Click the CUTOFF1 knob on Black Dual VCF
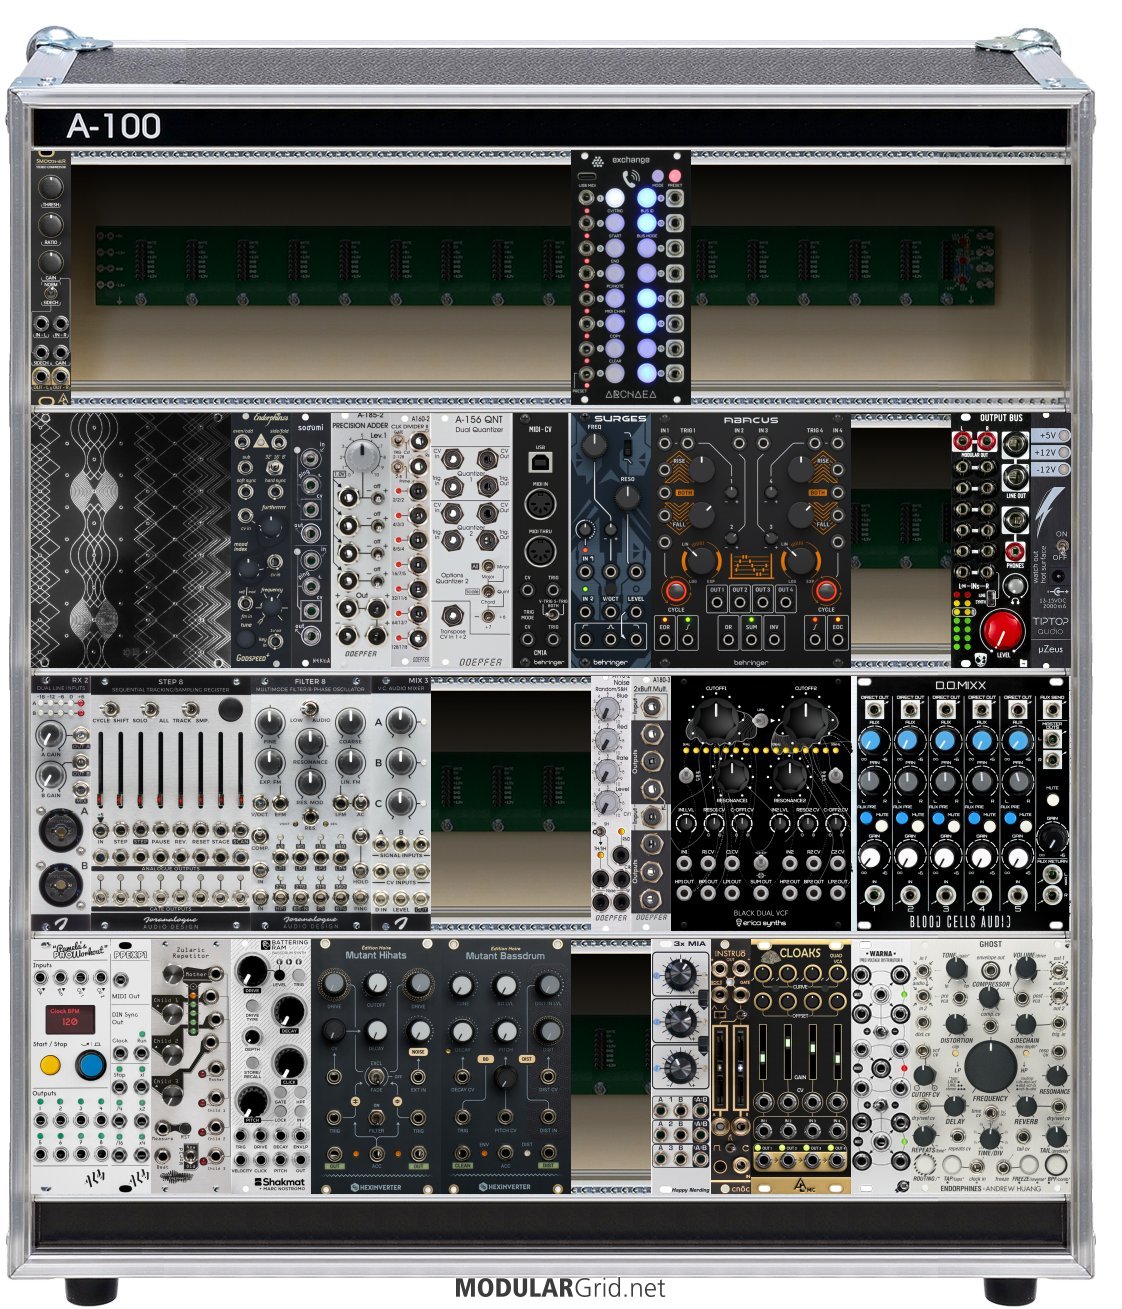The image size is (1122, 1309). (716, 722)
